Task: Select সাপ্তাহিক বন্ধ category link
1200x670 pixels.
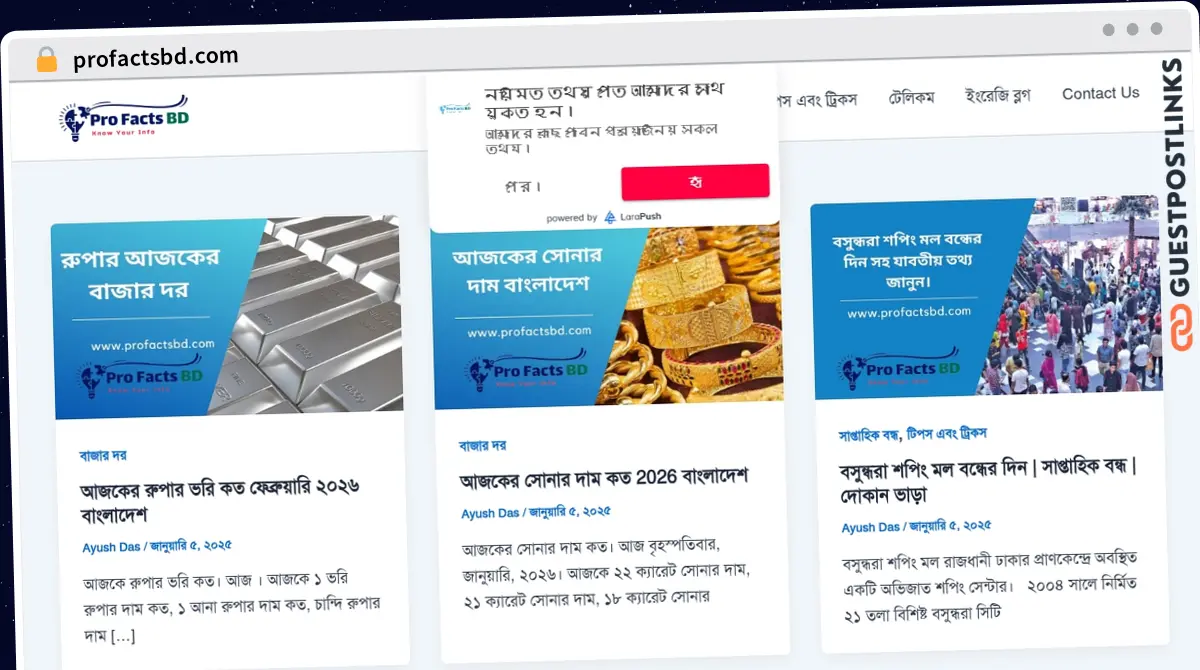Action: click(869, 435)
